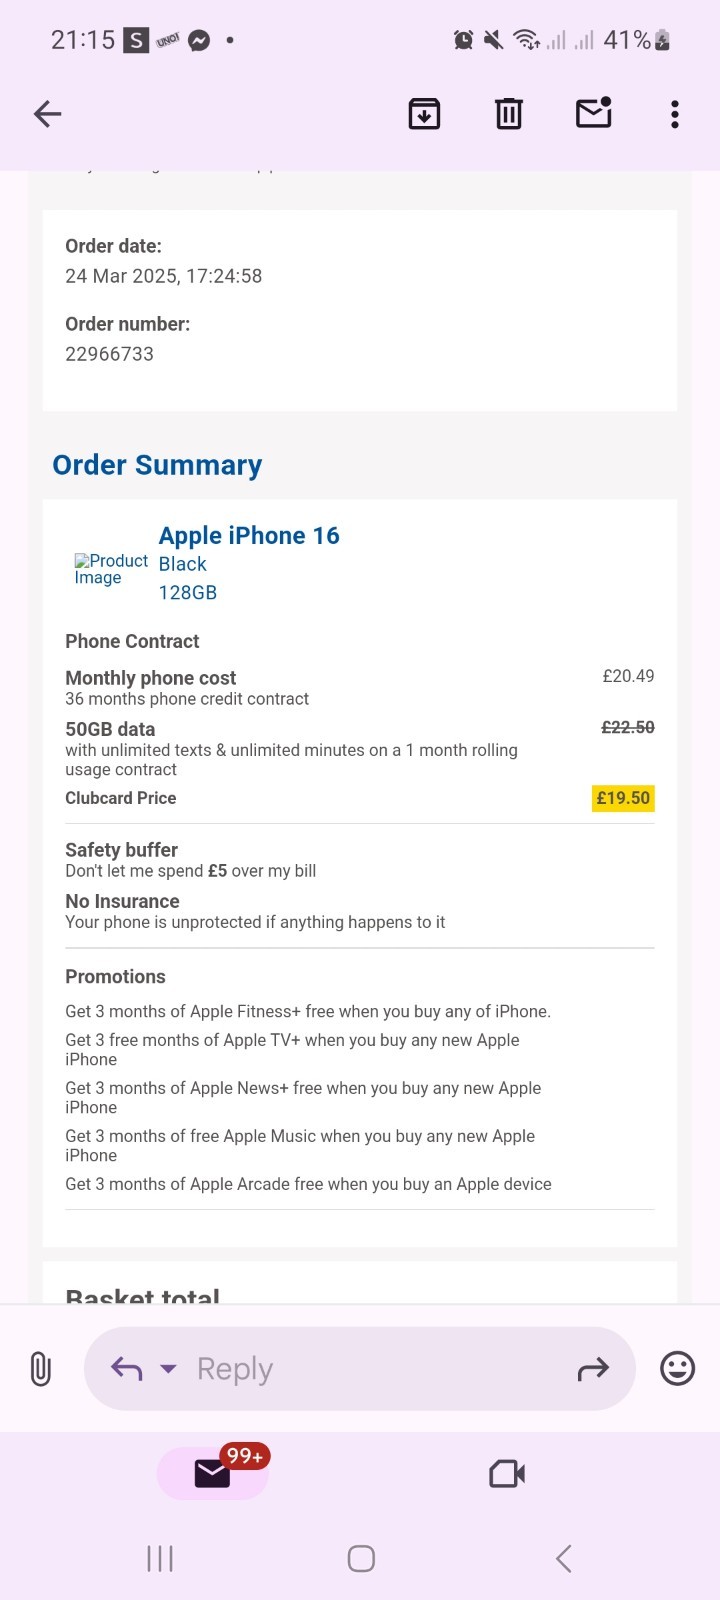The image size is (720, 1600).
Task: Tap the battery indicator in the status bar
Action: pos(661,40)
